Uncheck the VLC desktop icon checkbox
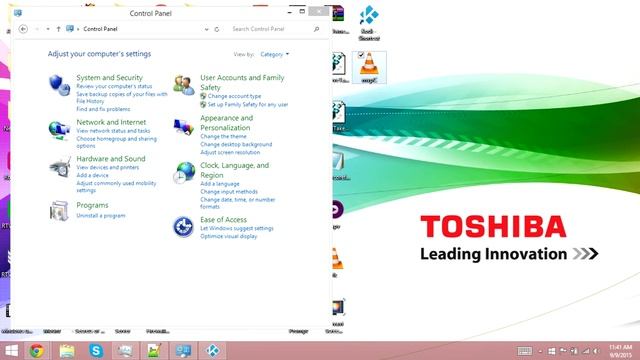640x360 pixels. click(361, 55)
